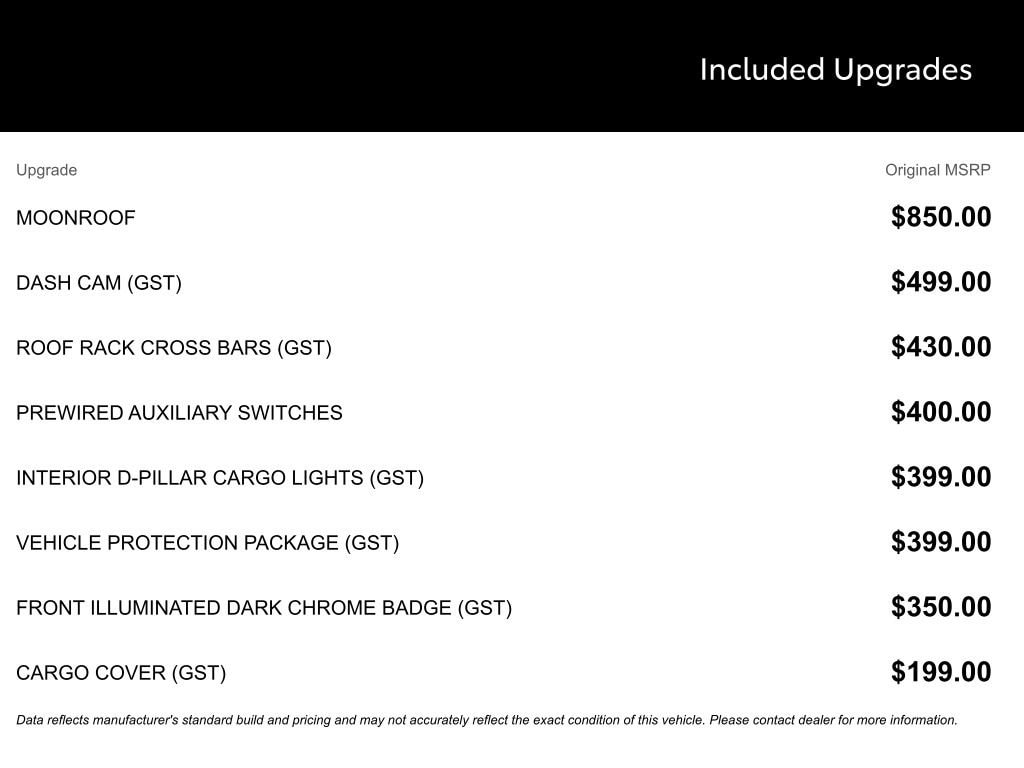The width and height of the screenshot is (1024, 768).
Task: Click FRONT ILLUMINATED DARK CHROME BADGE (GST)
Action: (264, 608)
